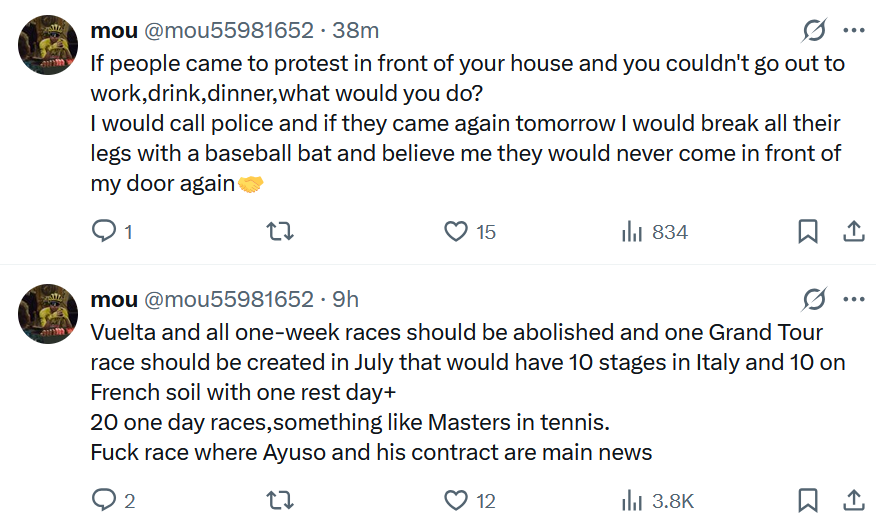Screen dimensions: 876x520
Task: Like the tweet with 12 likes
Action: point(456,500)
